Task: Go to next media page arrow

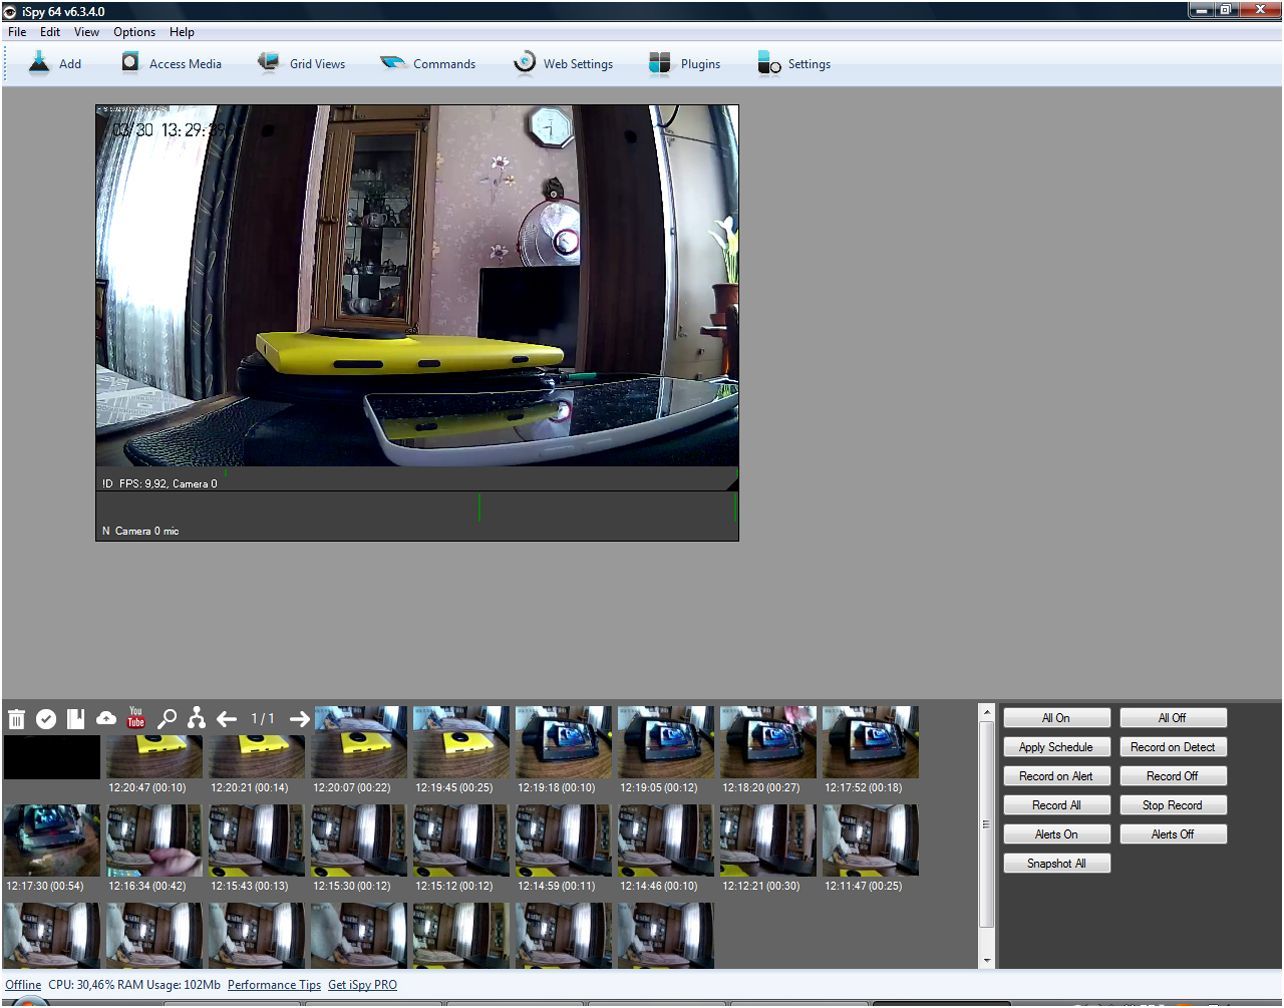Action: tap(299, 718)
